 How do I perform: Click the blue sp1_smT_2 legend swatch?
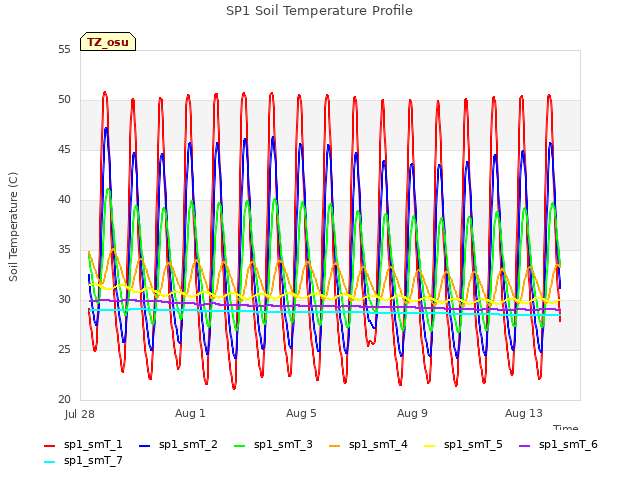tap(144, 446)
